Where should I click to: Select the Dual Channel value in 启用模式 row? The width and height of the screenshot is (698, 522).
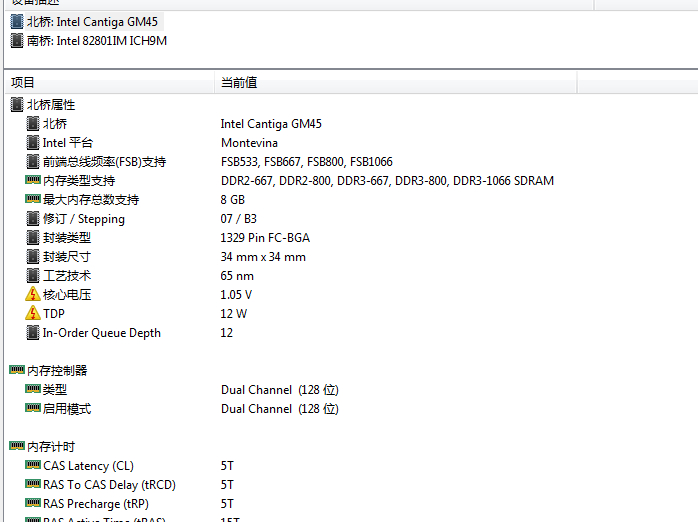click(x=280, y=409)
